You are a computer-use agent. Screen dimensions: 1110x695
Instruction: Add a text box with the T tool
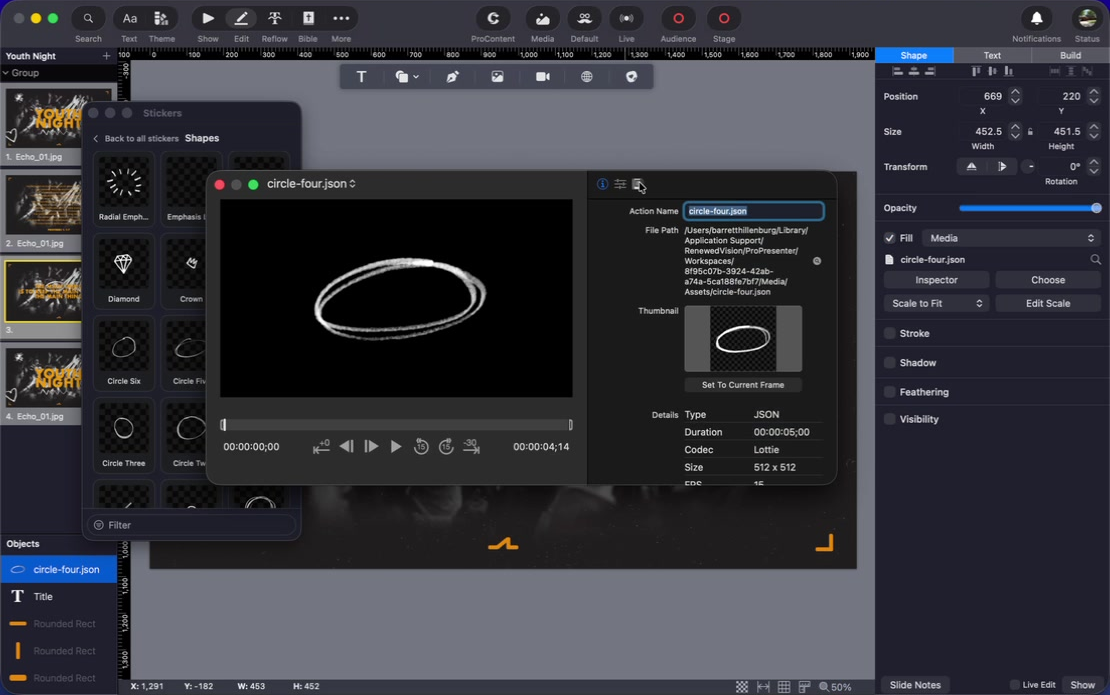(x=361, y=76)
